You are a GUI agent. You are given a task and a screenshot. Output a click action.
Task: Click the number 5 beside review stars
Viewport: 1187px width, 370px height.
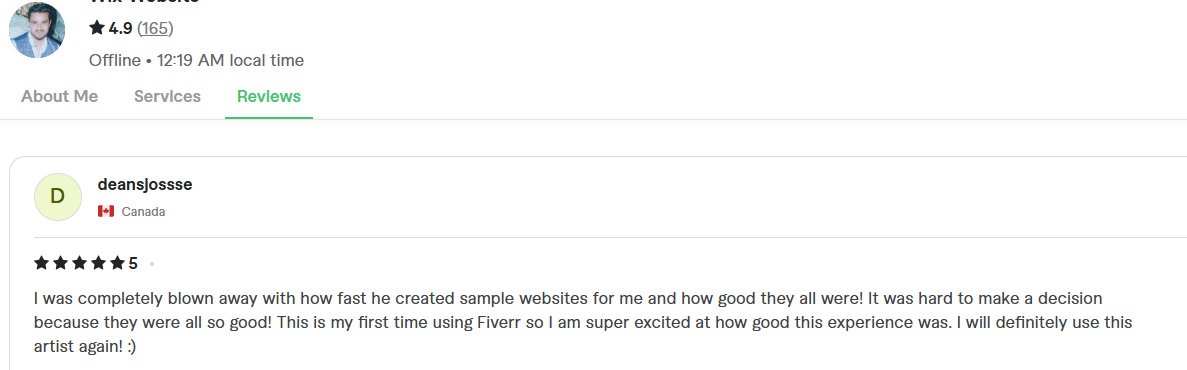coord(133,263)
